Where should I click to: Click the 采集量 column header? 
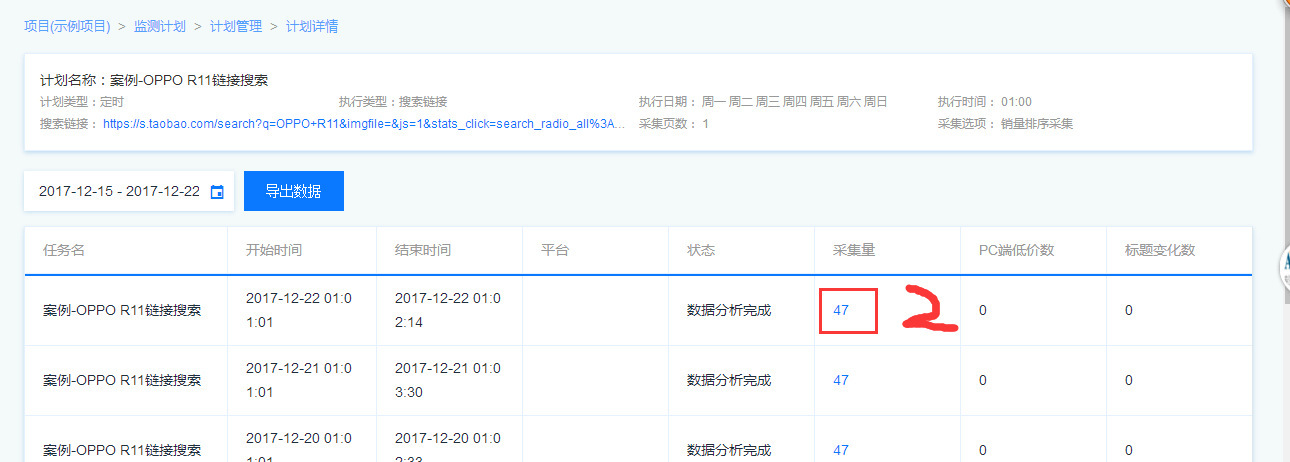pos(854,250)
